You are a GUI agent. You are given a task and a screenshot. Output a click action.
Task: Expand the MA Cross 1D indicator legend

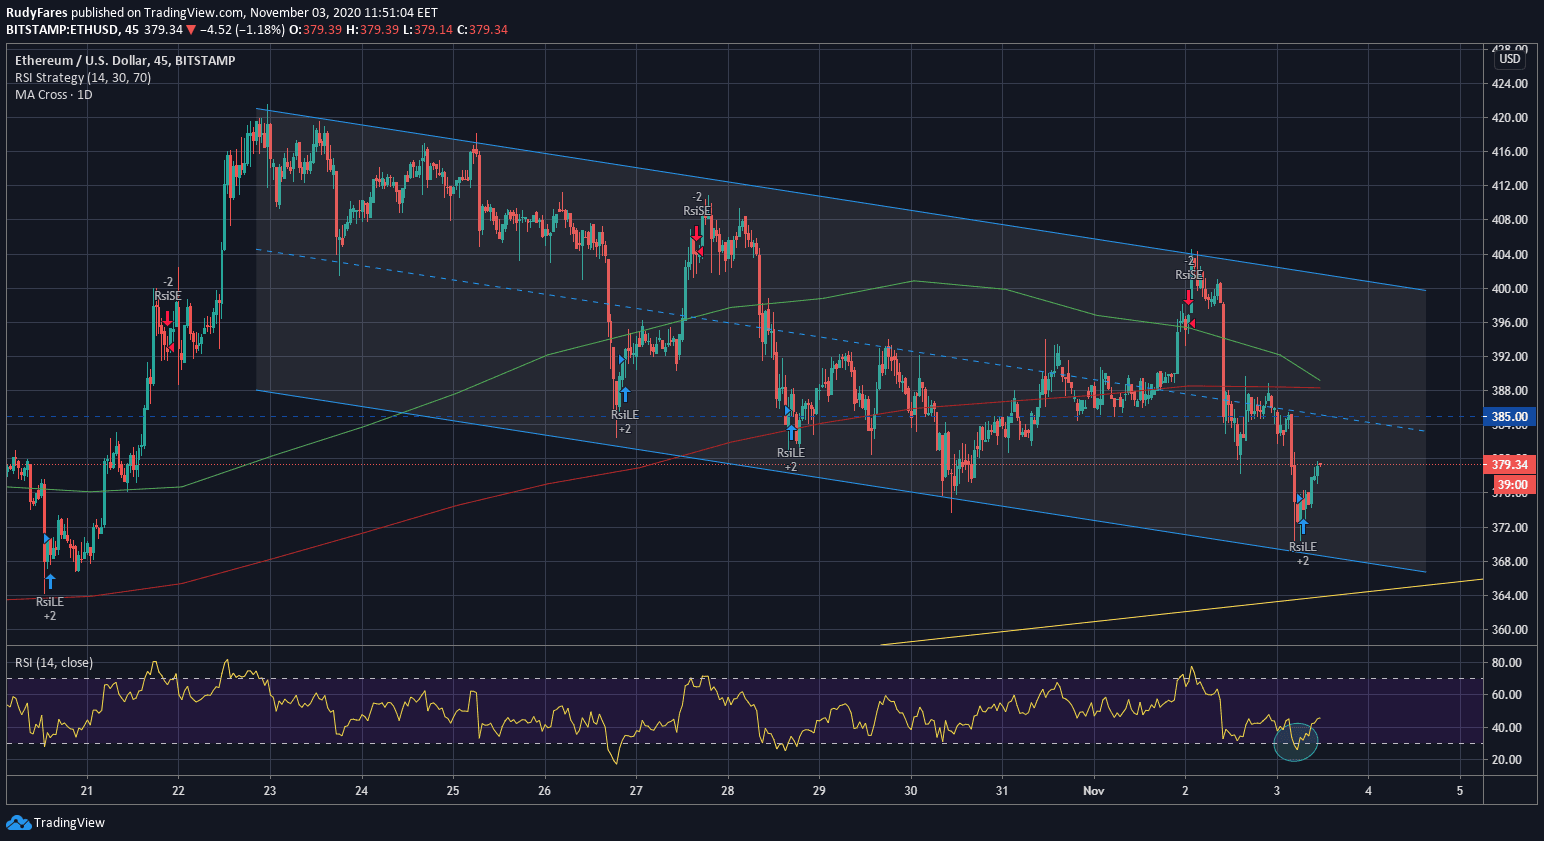click(54, 95)
